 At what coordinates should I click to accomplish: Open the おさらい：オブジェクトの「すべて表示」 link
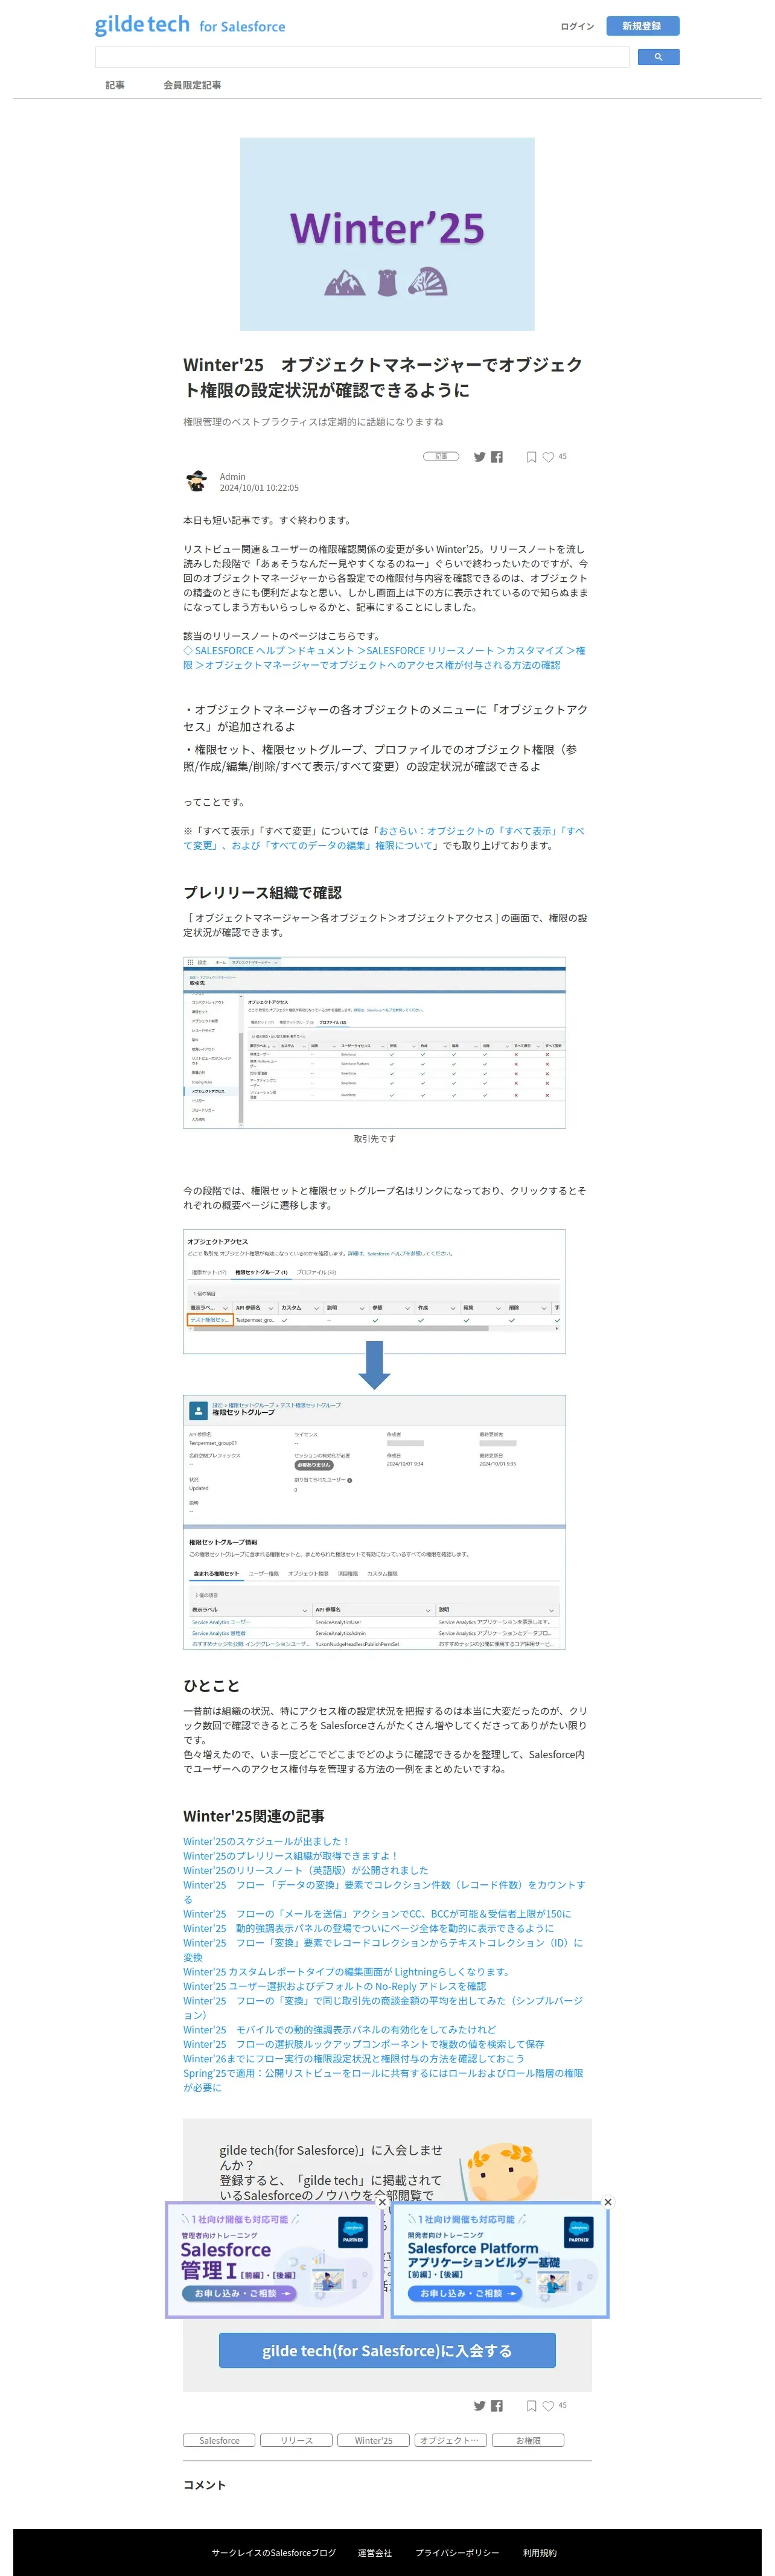(x=384, y=838)
